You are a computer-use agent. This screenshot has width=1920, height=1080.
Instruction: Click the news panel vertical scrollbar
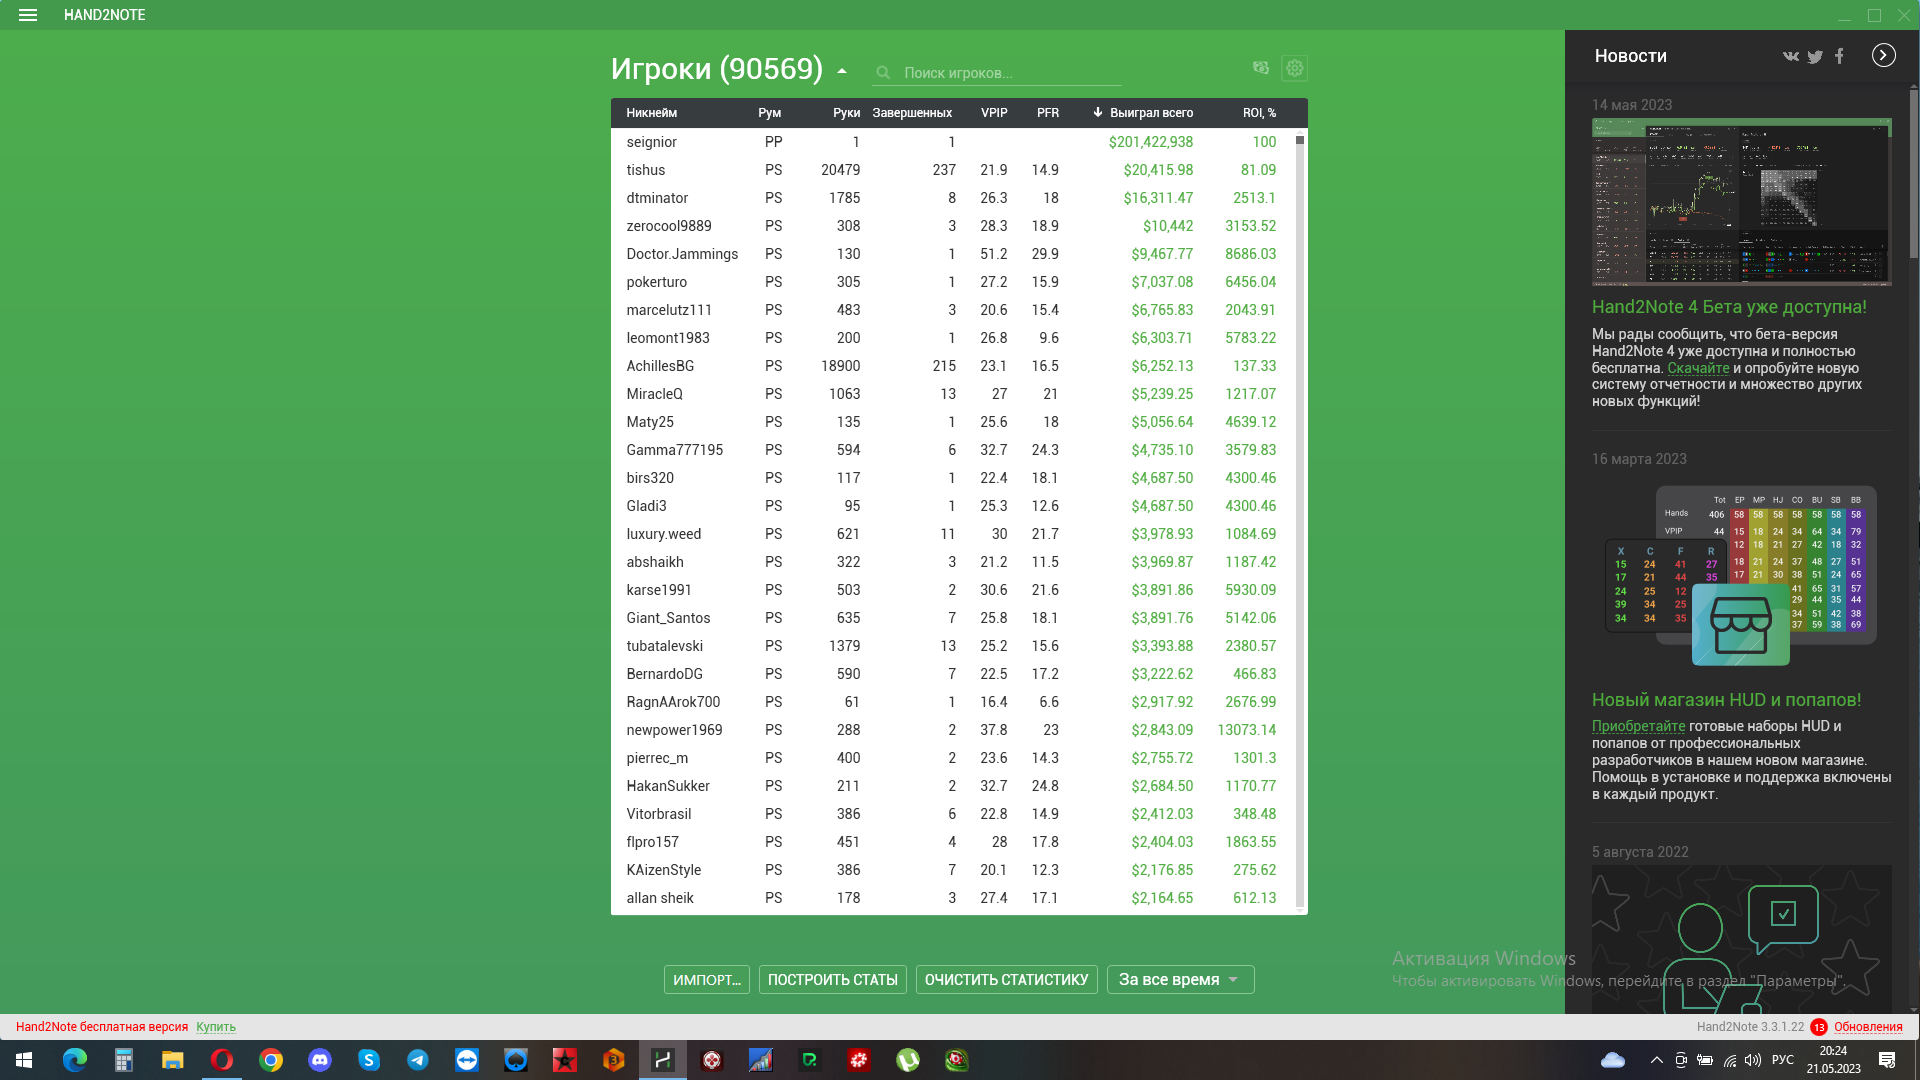click(x=1913, y=550)
